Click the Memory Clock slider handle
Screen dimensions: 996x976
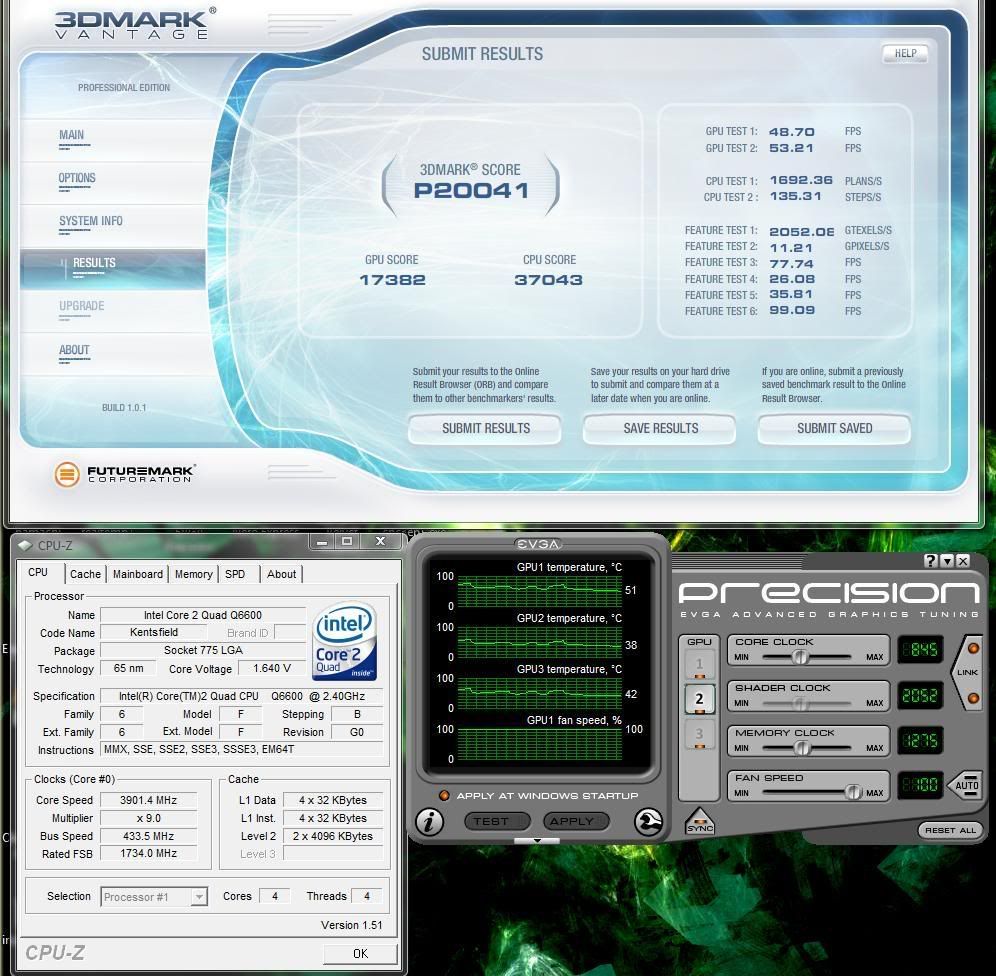coord(802,748)
